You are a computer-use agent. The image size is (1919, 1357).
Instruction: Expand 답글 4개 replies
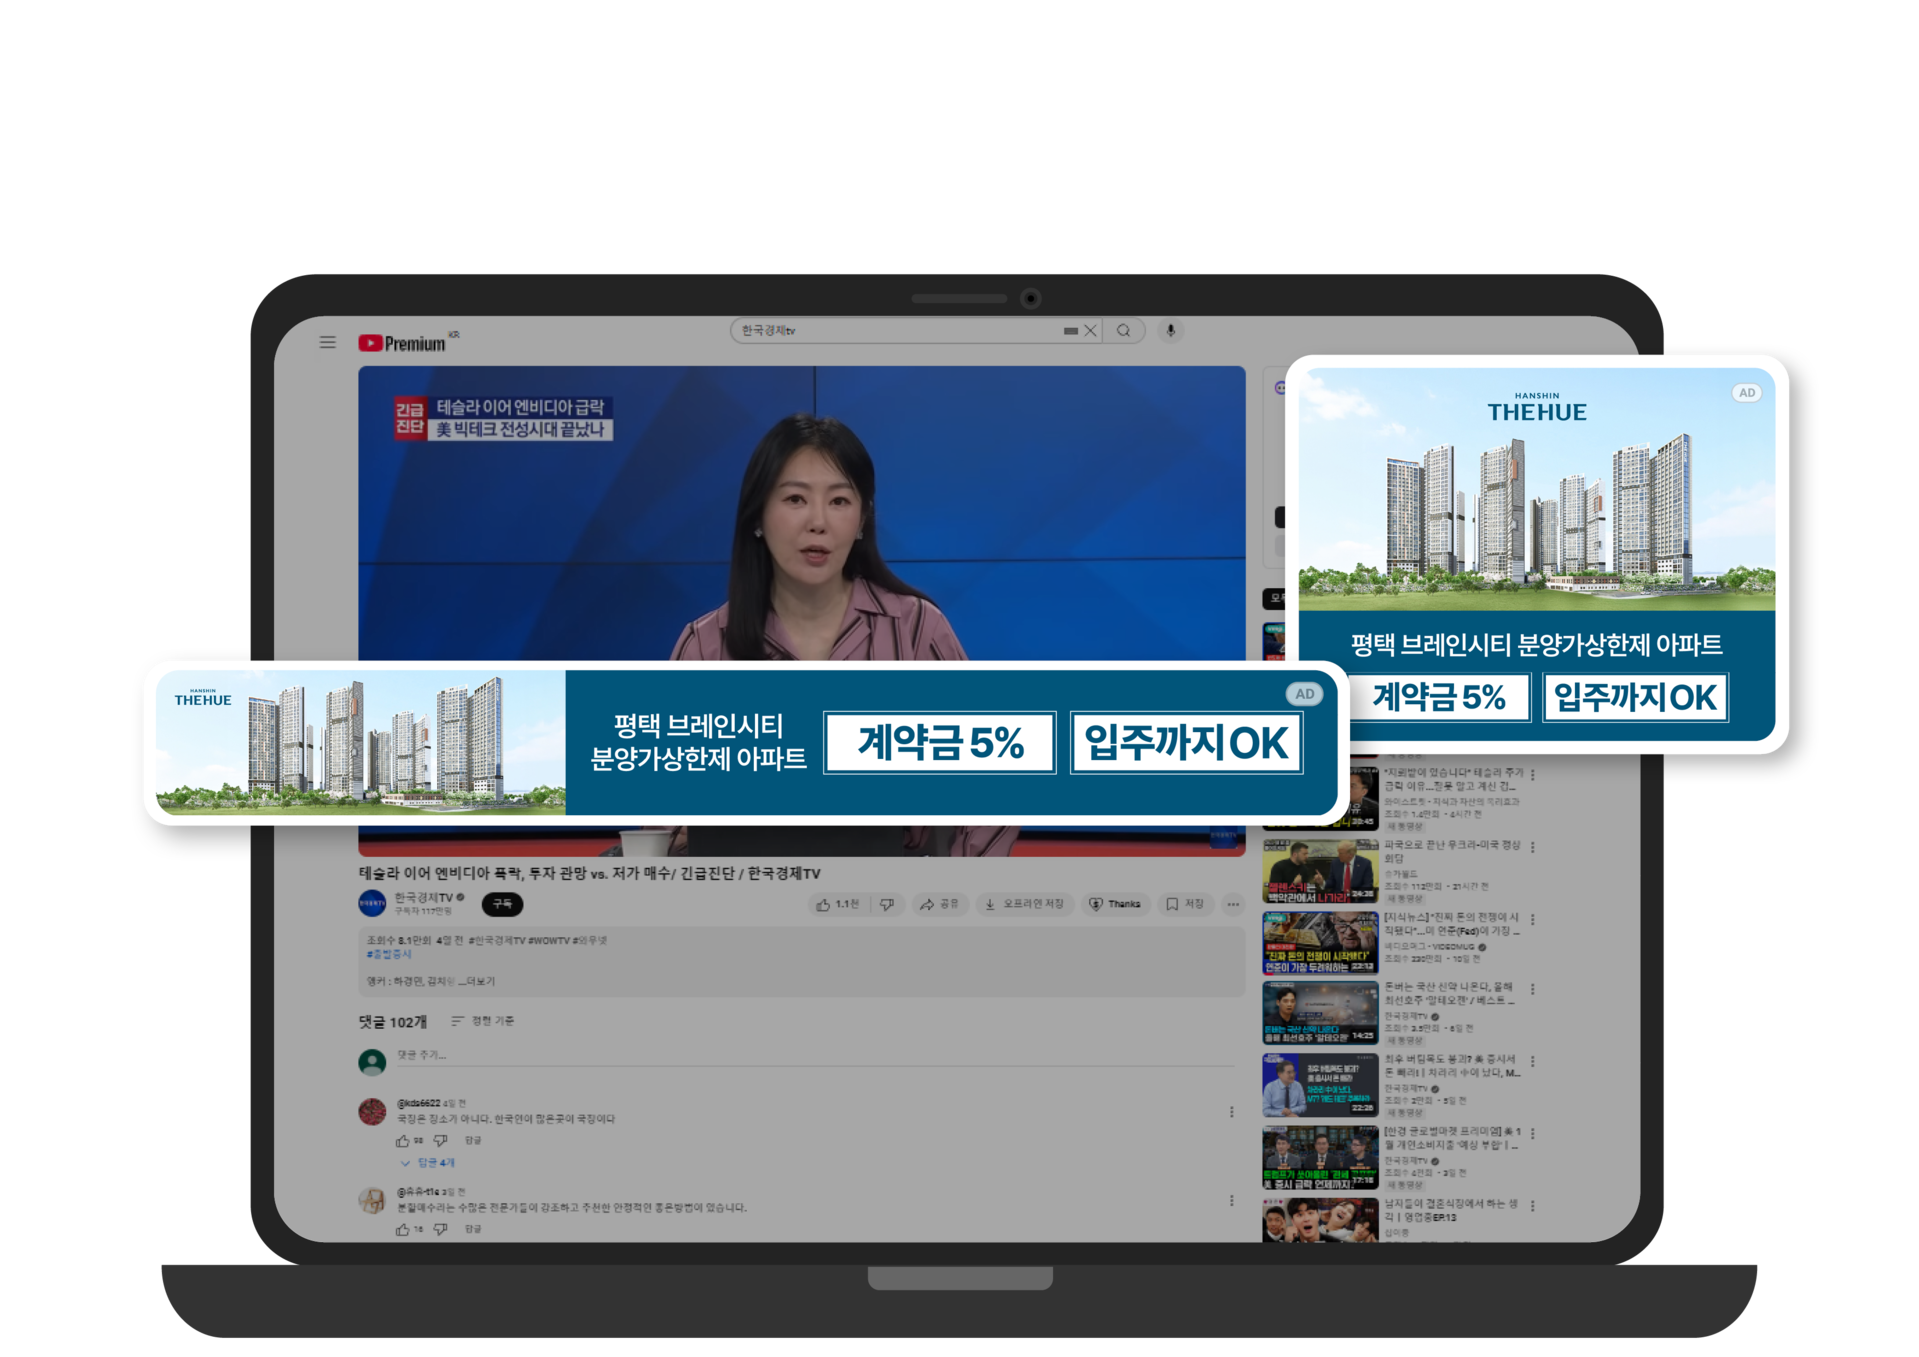click(427, 1163)
